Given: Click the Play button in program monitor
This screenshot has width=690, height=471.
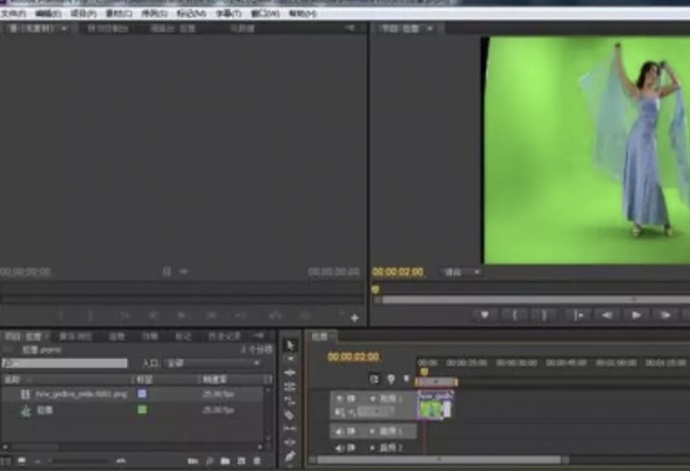Looking at the screenshot, I should 636,315.
